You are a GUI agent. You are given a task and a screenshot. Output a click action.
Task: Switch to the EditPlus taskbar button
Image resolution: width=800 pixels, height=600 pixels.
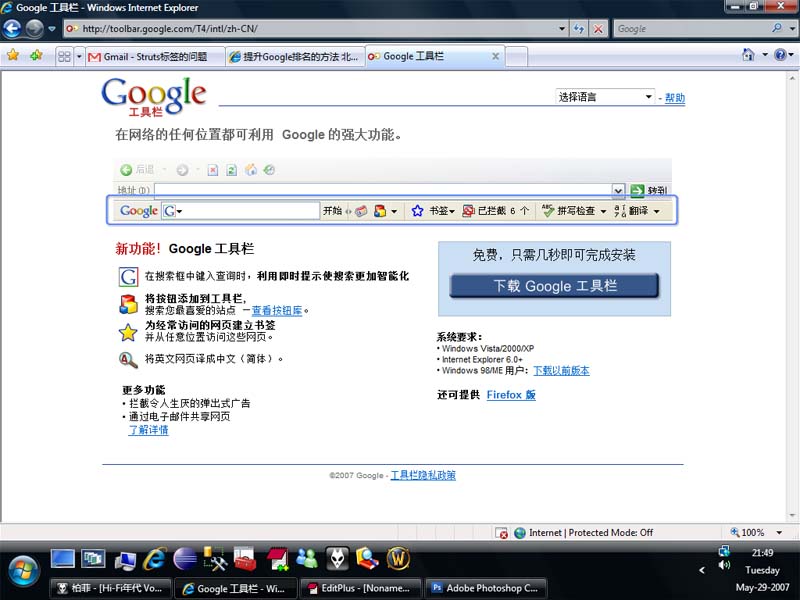[x=361, y=588]
